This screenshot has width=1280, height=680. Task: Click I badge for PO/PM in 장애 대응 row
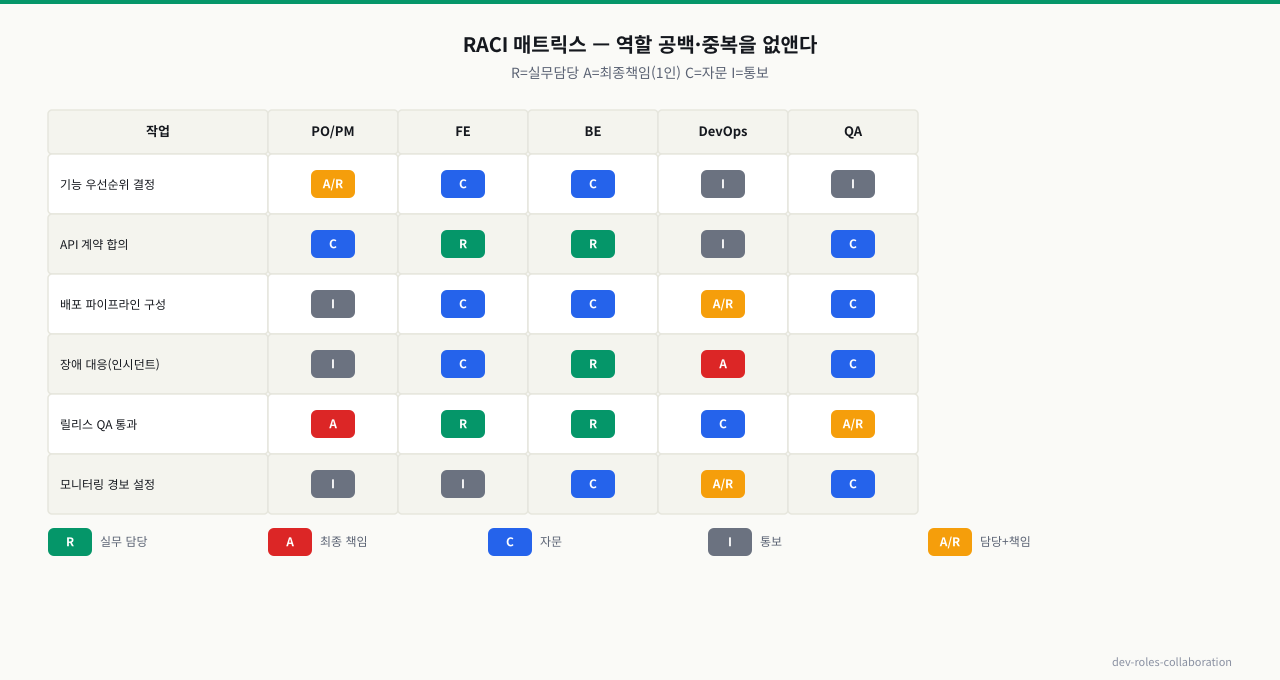coord(333,364)
